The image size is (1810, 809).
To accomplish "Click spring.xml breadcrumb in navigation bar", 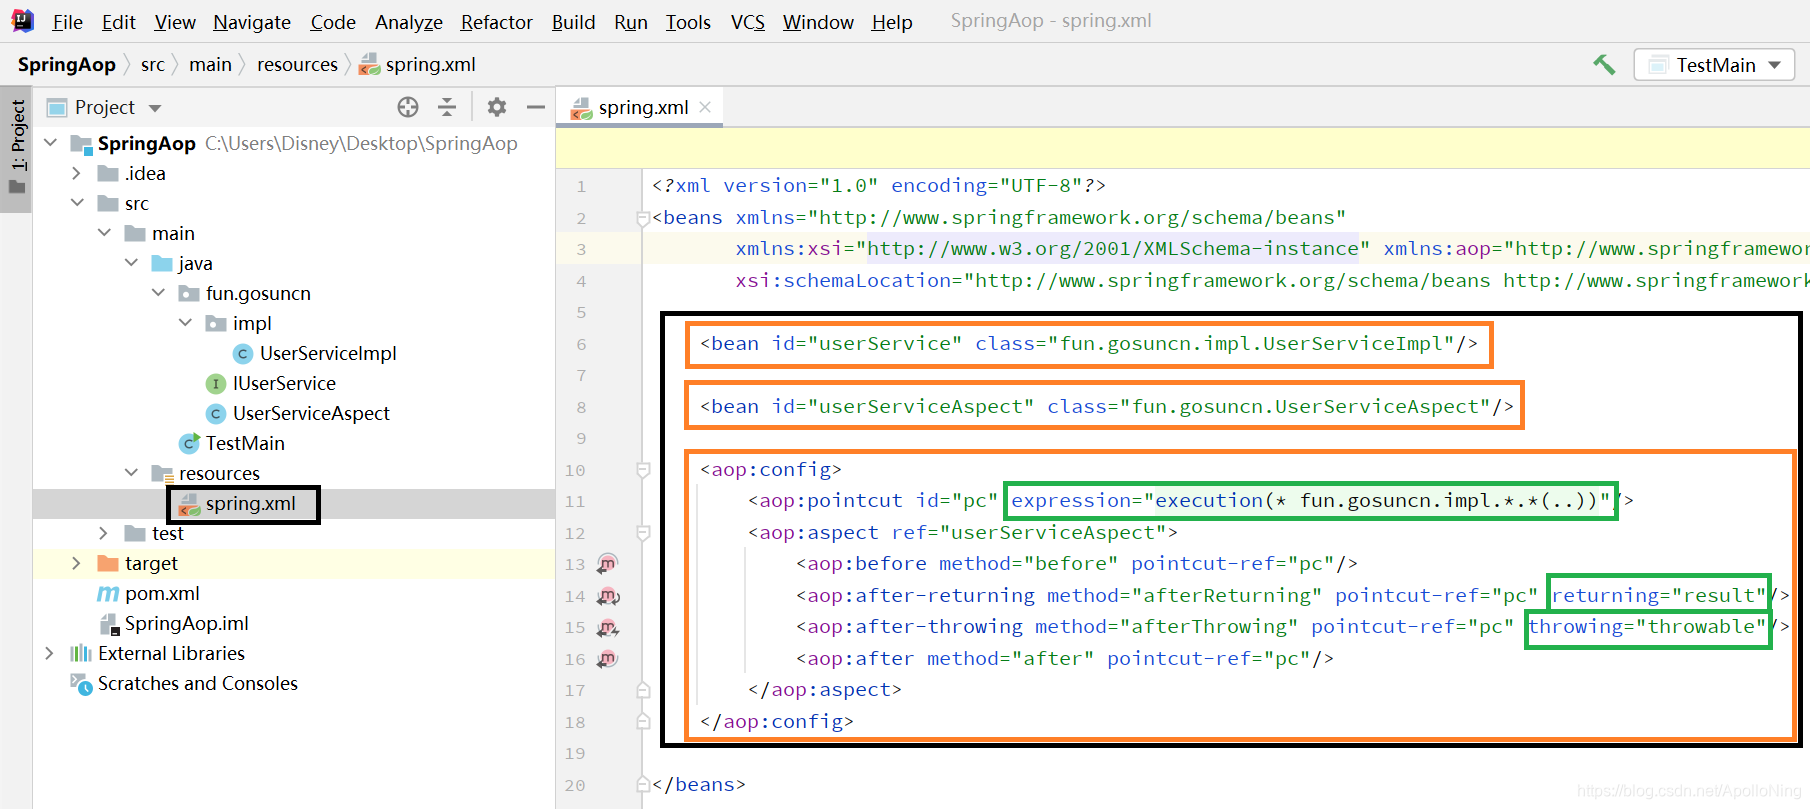I will [x=418, y=65].
